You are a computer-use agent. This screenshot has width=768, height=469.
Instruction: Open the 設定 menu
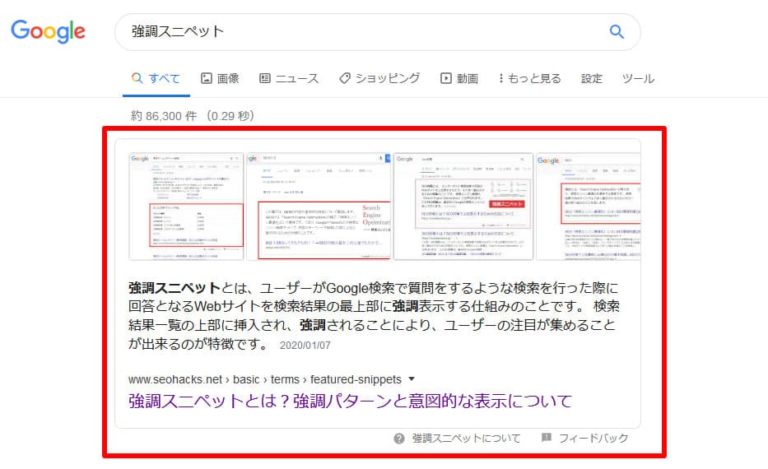(592, 78)
